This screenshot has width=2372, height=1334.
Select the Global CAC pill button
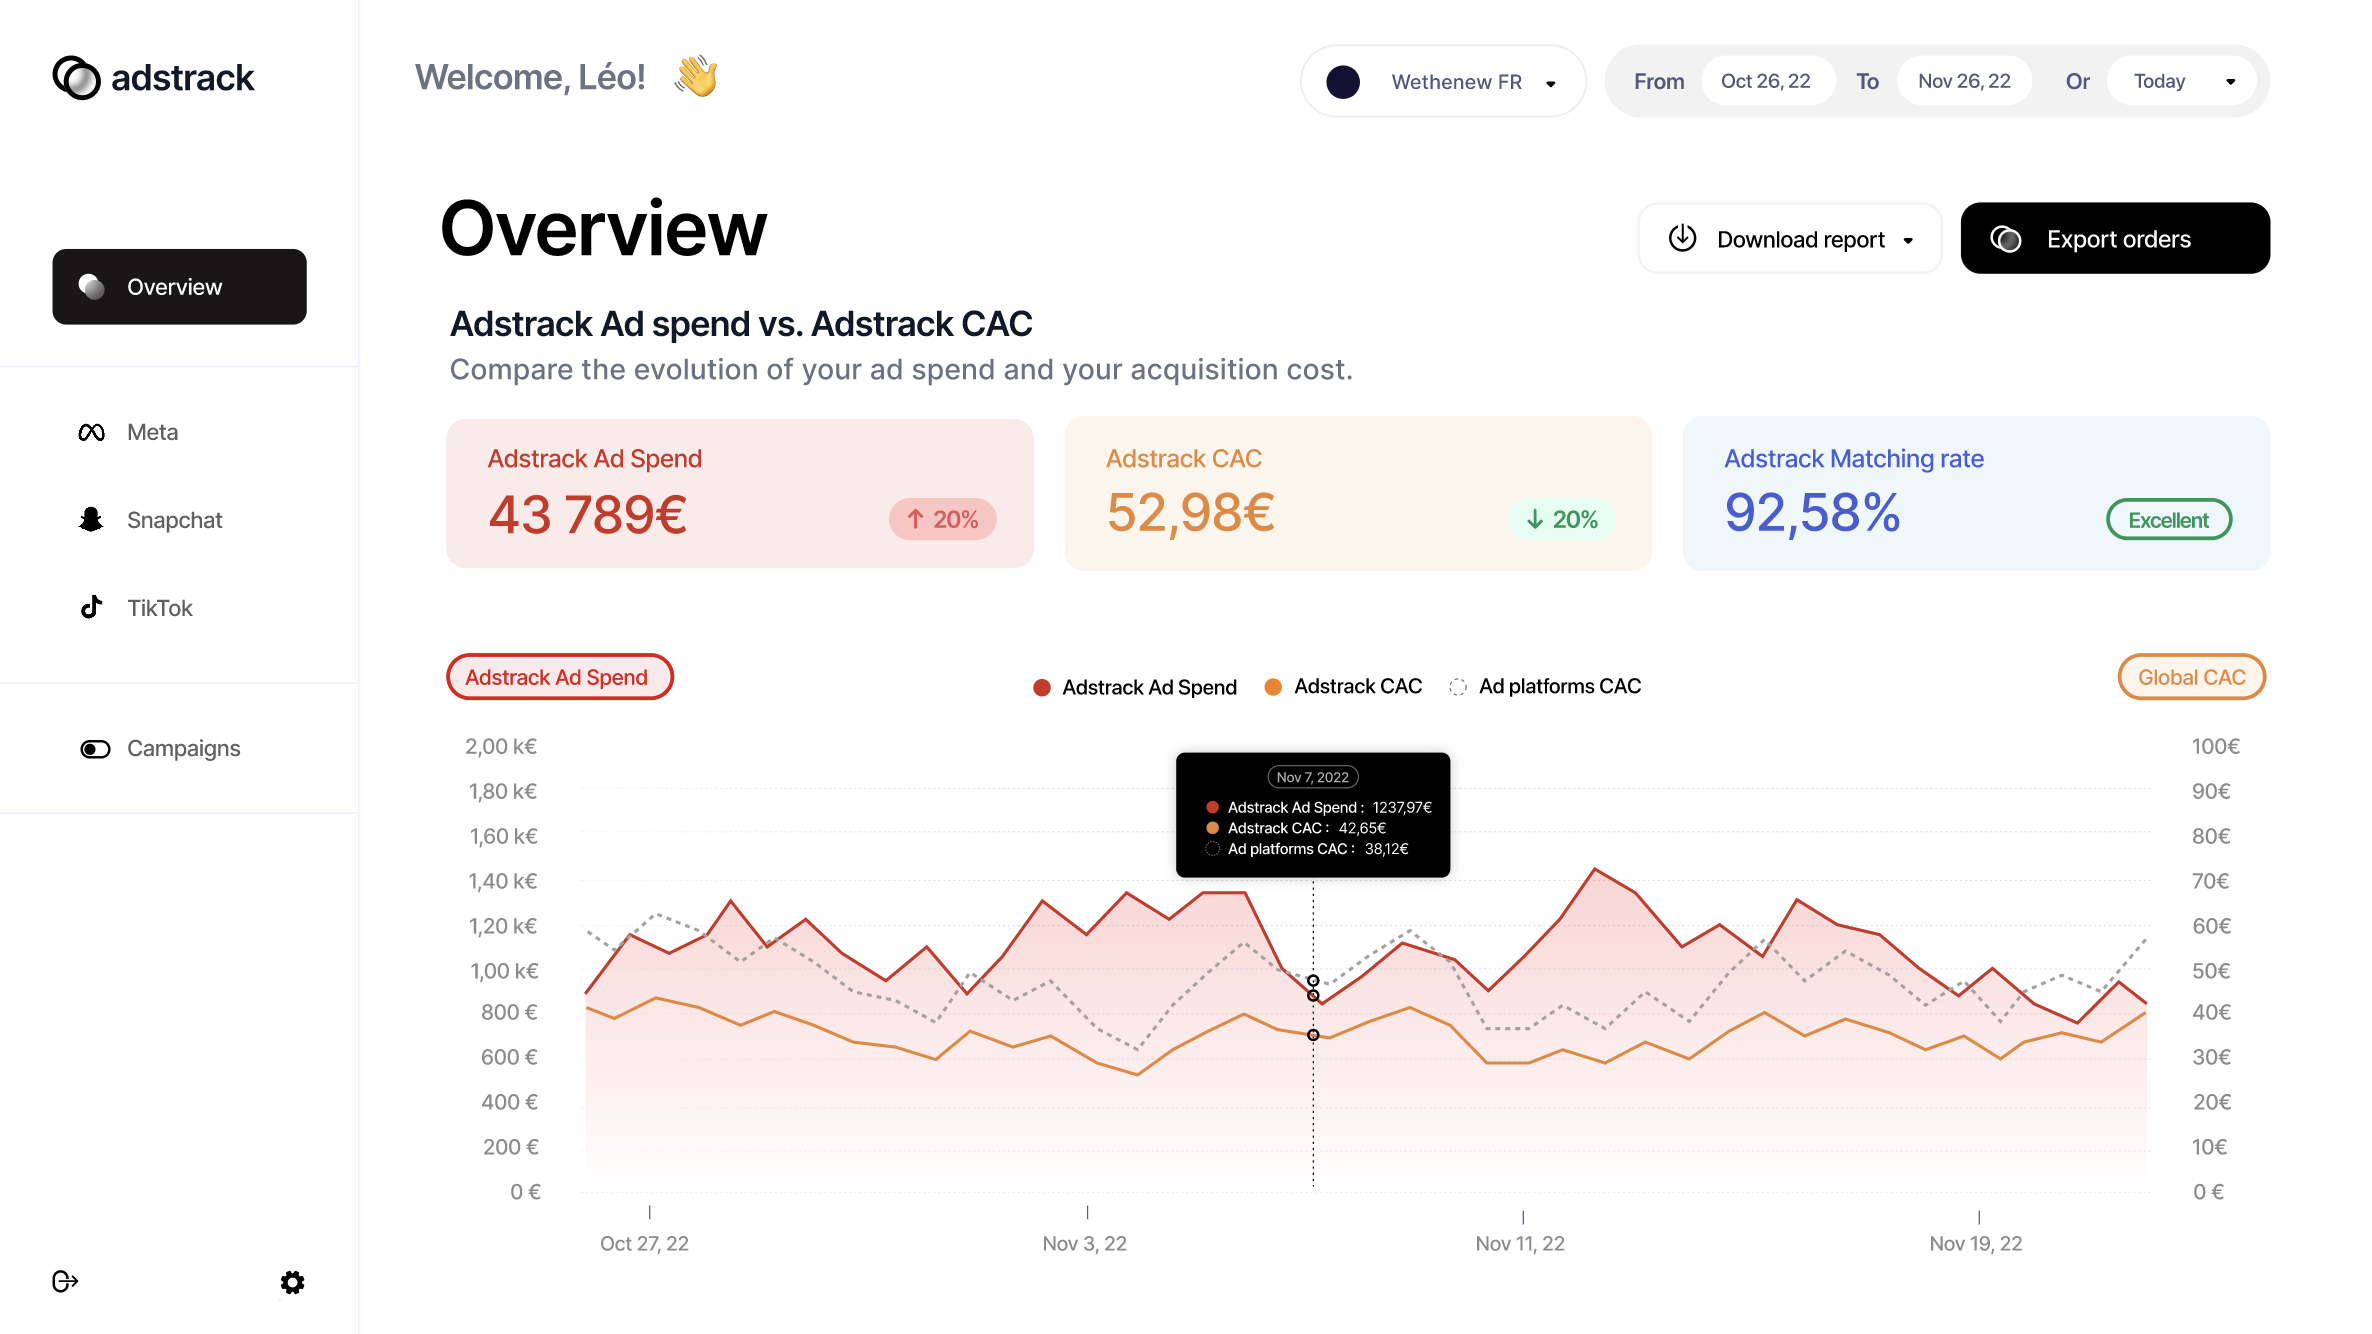click(2191, 677)
